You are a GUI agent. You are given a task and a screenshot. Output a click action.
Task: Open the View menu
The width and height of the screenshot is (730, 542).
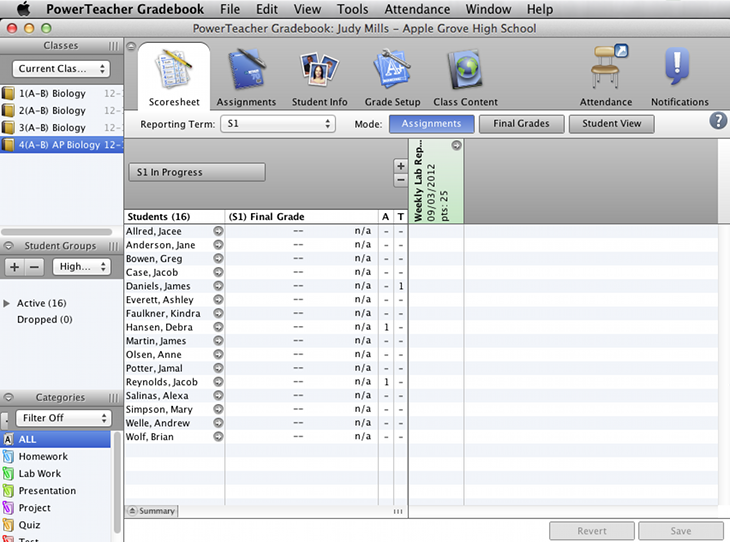tap(307, 9)
